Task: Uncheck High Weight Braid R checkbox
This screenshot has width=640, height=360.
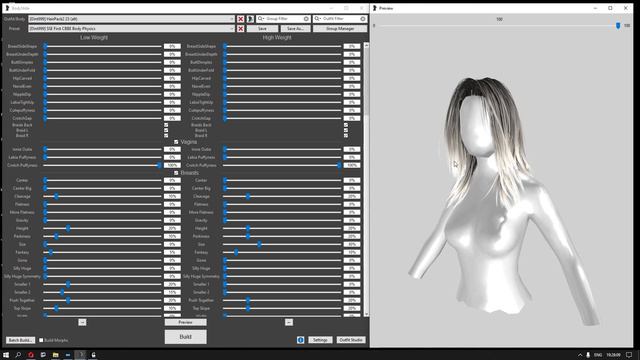Action: (346, 136)
